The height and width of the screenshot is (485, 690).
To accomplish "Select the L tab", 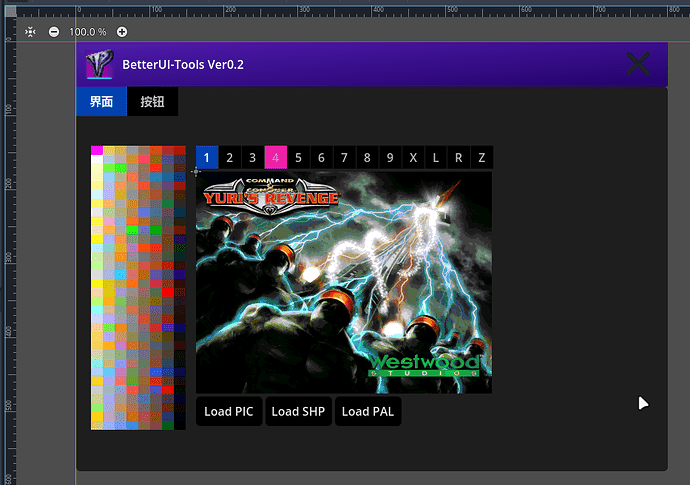I will (436, 158).
